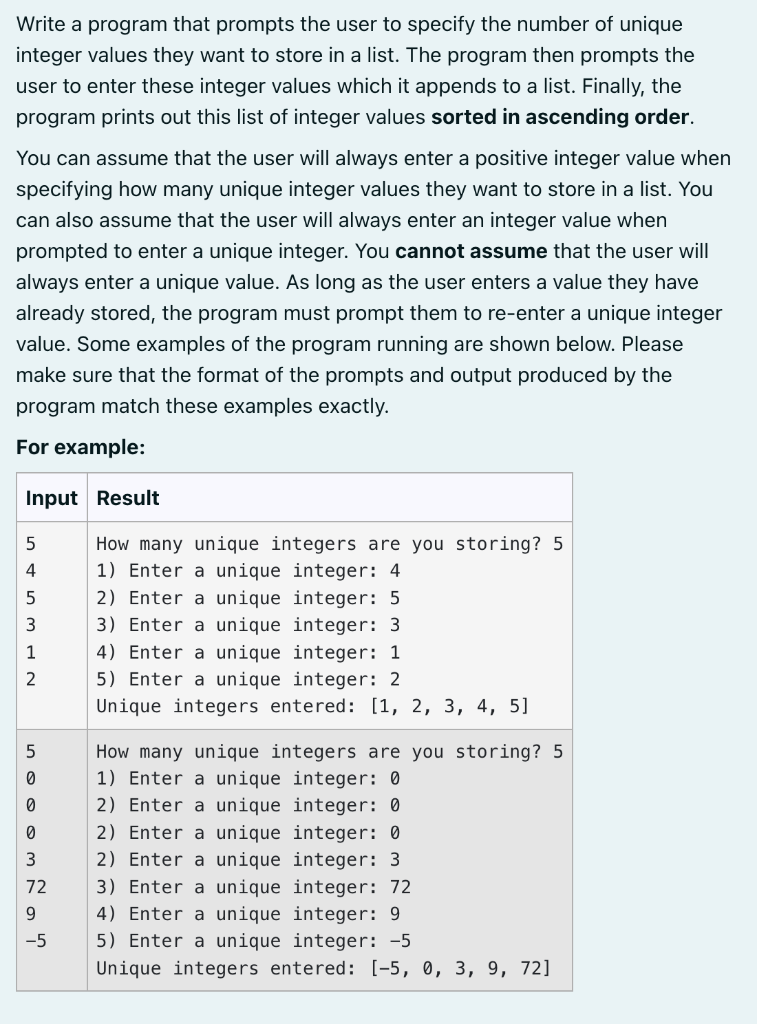This screenshot has width=757, height=1024.
Task: Click '3) Enter a unique integer: 72' line
Action: [253, 887]
